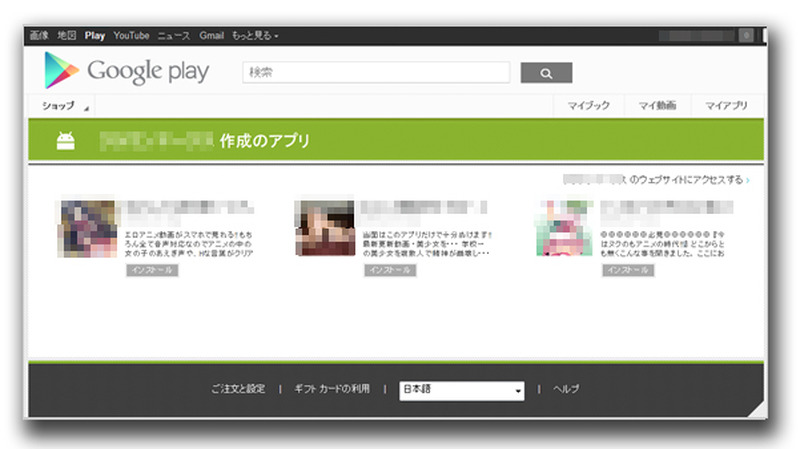This screenshot has height=449, width=800.
Task: Open the middle app's thumbnail image
Action: click(325, 228)
